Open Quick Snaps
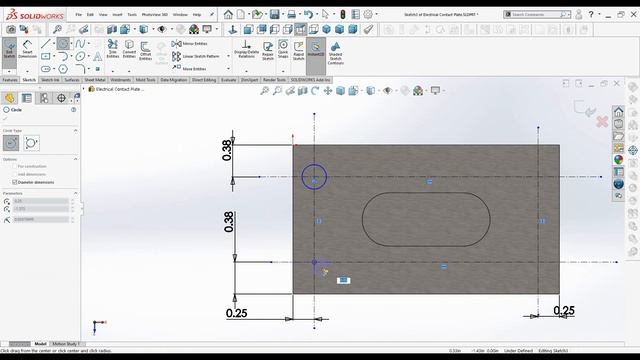Viewport: 640px width, 360px height. (x=283, y=49)
